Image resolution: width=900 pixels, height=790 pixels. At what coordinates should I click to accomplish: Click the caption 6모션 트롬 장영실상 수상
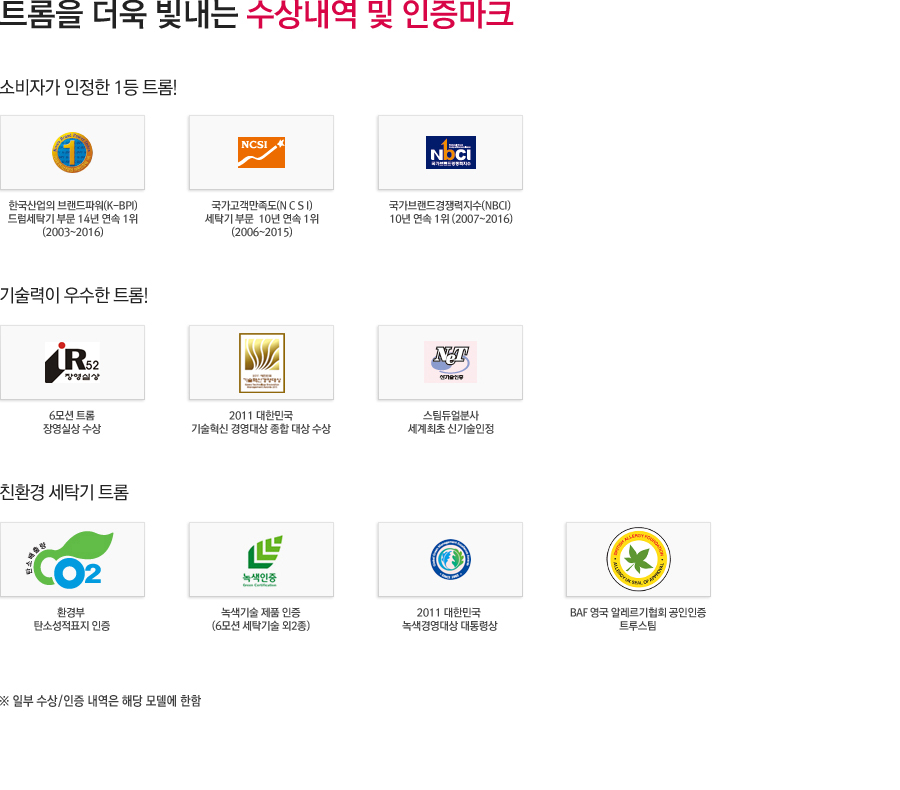coord(72,422)
